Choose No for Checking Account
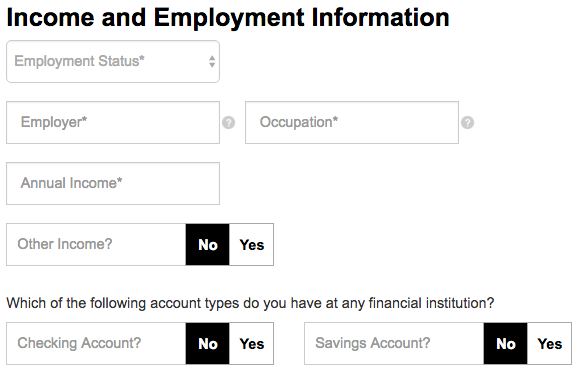580x373 pixels. (x=208, y=344)
